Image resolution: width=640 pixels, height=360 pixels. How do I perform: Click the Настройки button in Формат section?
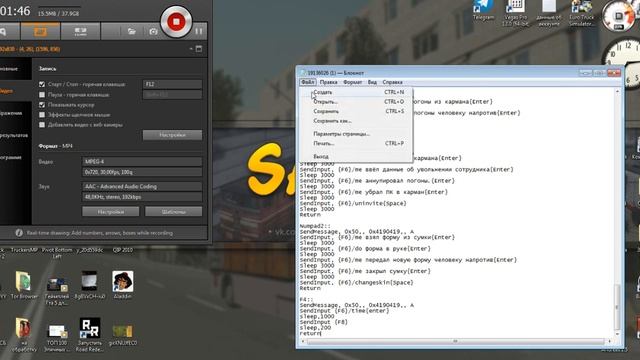pos(111,212)
